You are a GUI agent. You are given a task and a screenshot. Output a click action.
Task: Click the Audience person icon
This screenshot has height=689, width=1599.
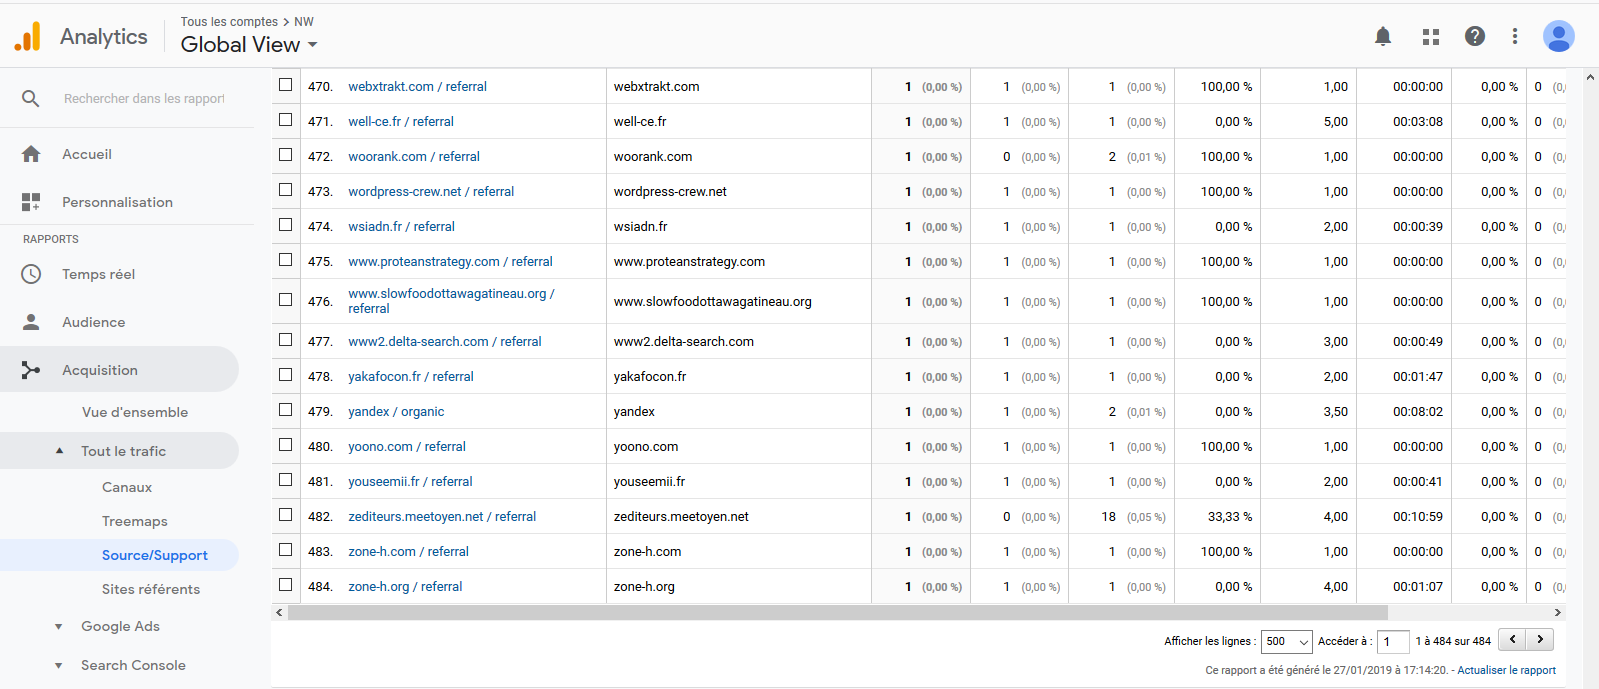pos(31,322)
